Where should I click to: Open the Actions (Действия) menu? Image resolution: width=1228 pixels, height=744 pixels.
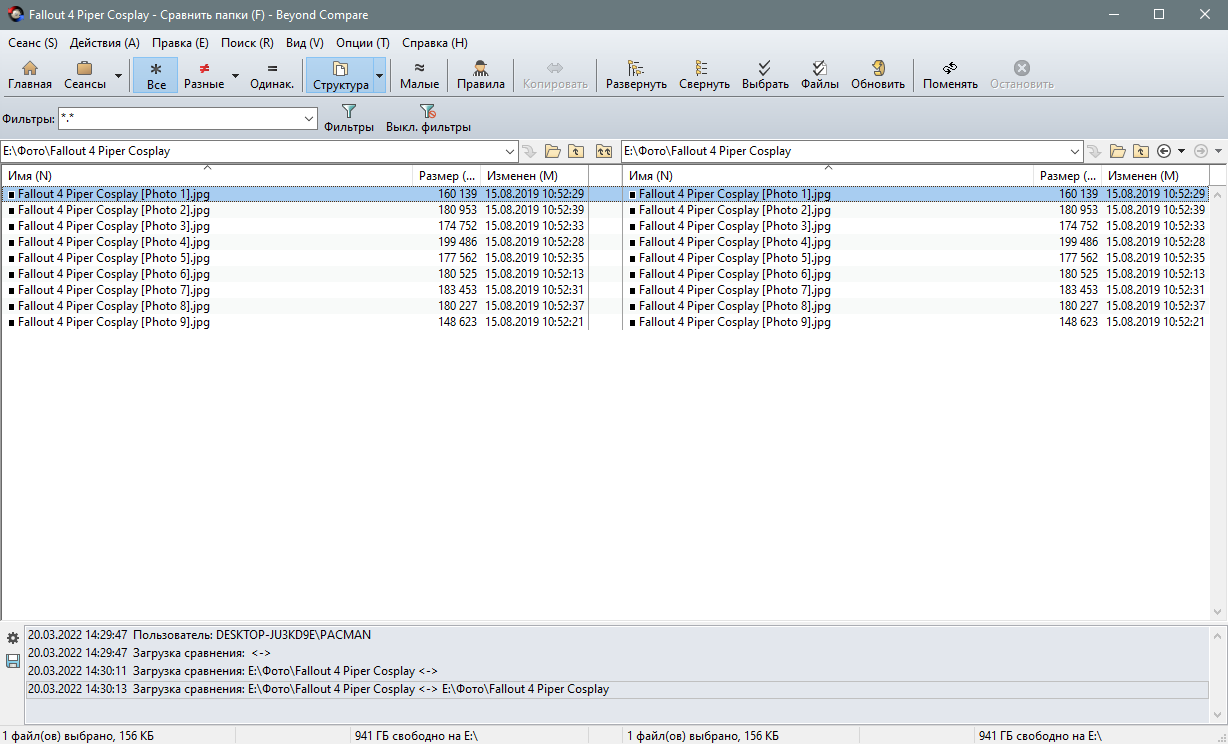click(104, 43)
